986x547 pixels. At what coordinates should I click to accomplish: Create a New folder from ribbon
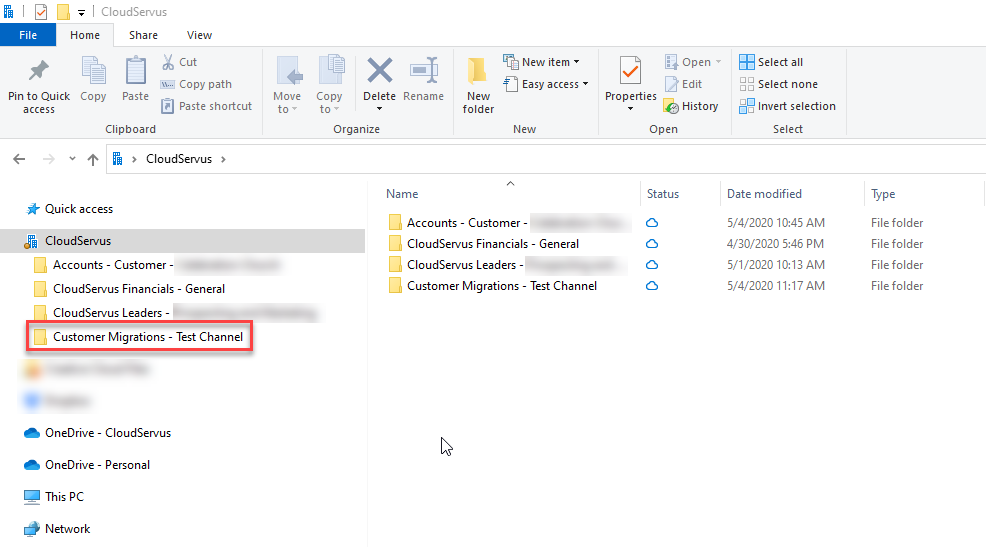pyautogui.click(x=478, y=85)
